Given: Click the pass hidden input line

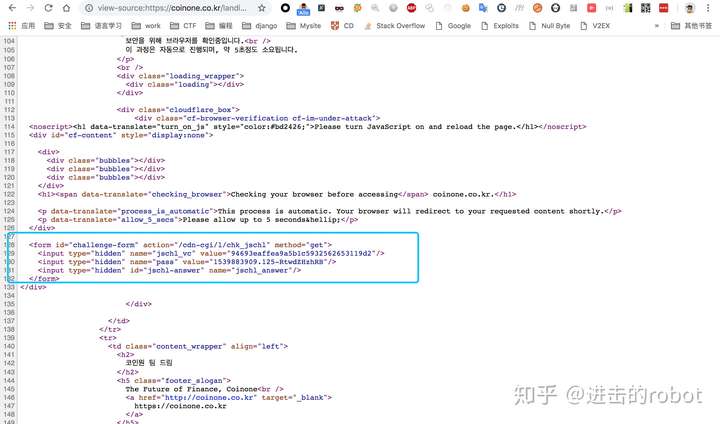Looking at the screenshot, I should tap(187, 262).
